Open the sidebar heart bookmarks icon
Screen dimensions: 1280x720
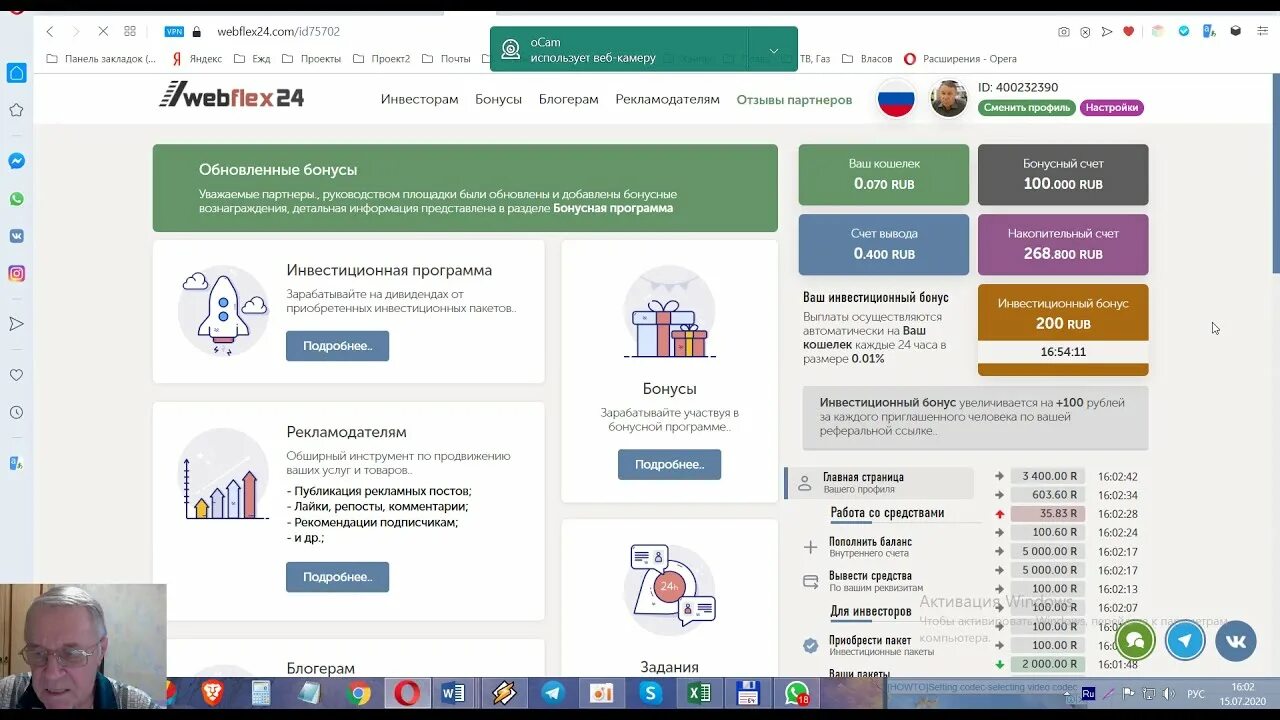click(16, 375)
